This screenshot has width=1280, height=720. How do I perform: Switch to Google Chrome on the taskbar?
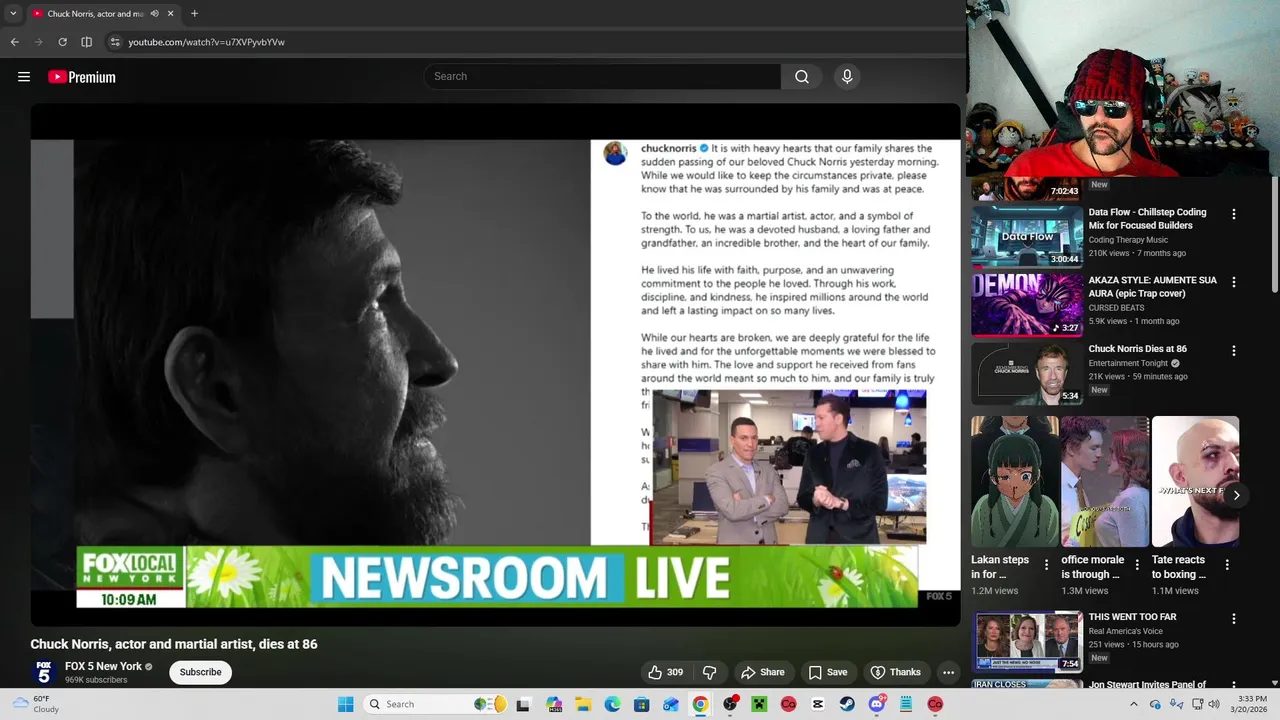click(x=700, y=704)
